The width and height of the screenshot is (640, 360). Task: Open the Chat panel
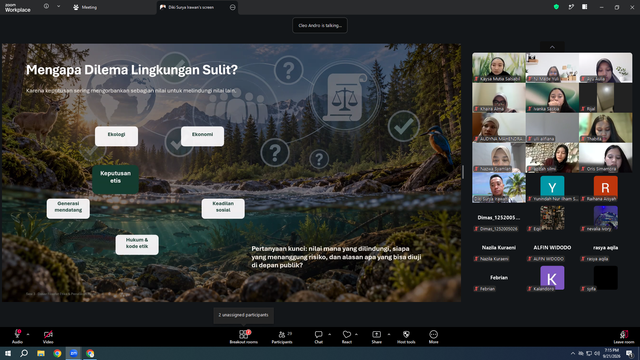pyautogui.click(x=318, y=337)
